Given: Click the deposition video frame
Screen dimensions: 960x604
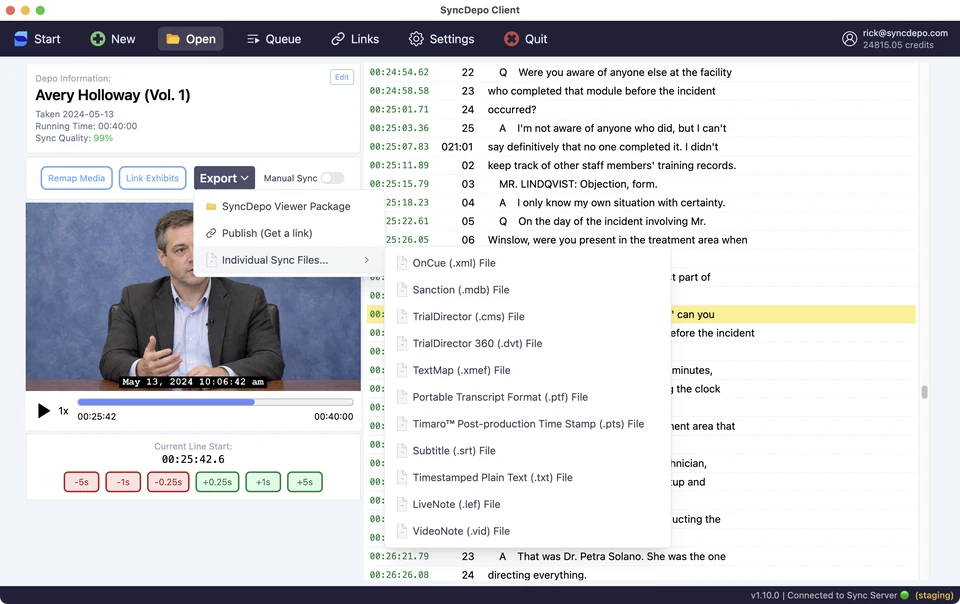Looking at the screenshot, I should coord(193,296).
